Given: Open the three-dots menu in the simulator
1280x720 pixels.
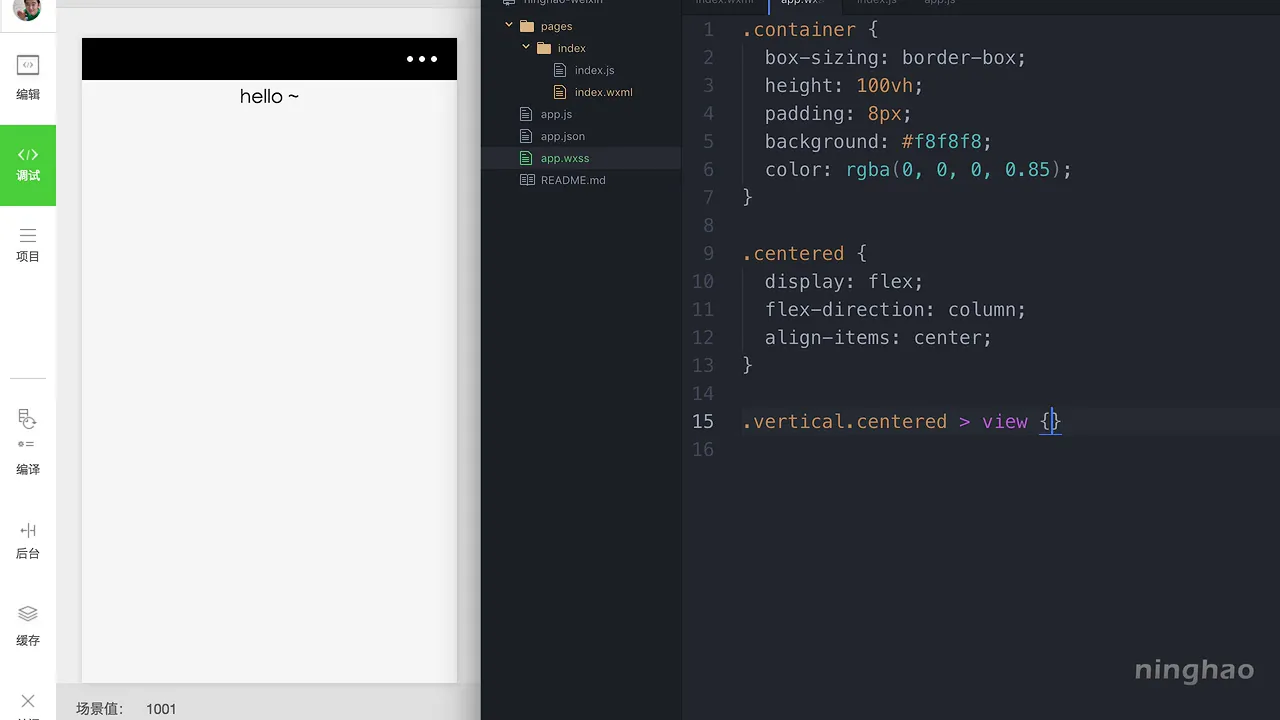Looking at the screenshot, I should coord(422,59).
